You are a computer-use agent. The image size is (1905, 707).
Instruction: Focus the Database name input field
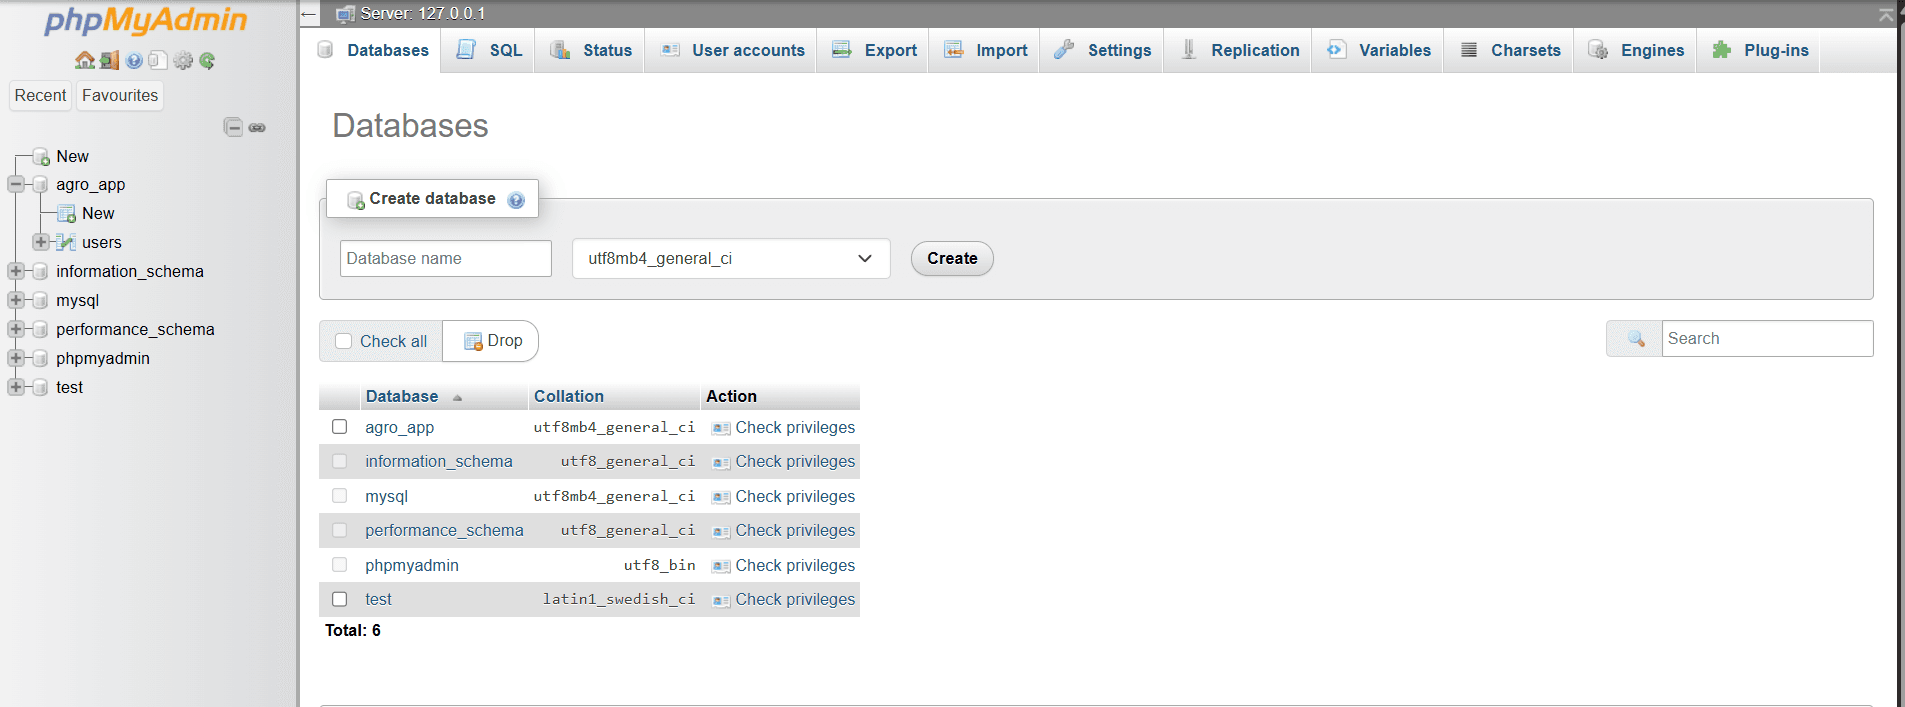(x=445, y=259)
